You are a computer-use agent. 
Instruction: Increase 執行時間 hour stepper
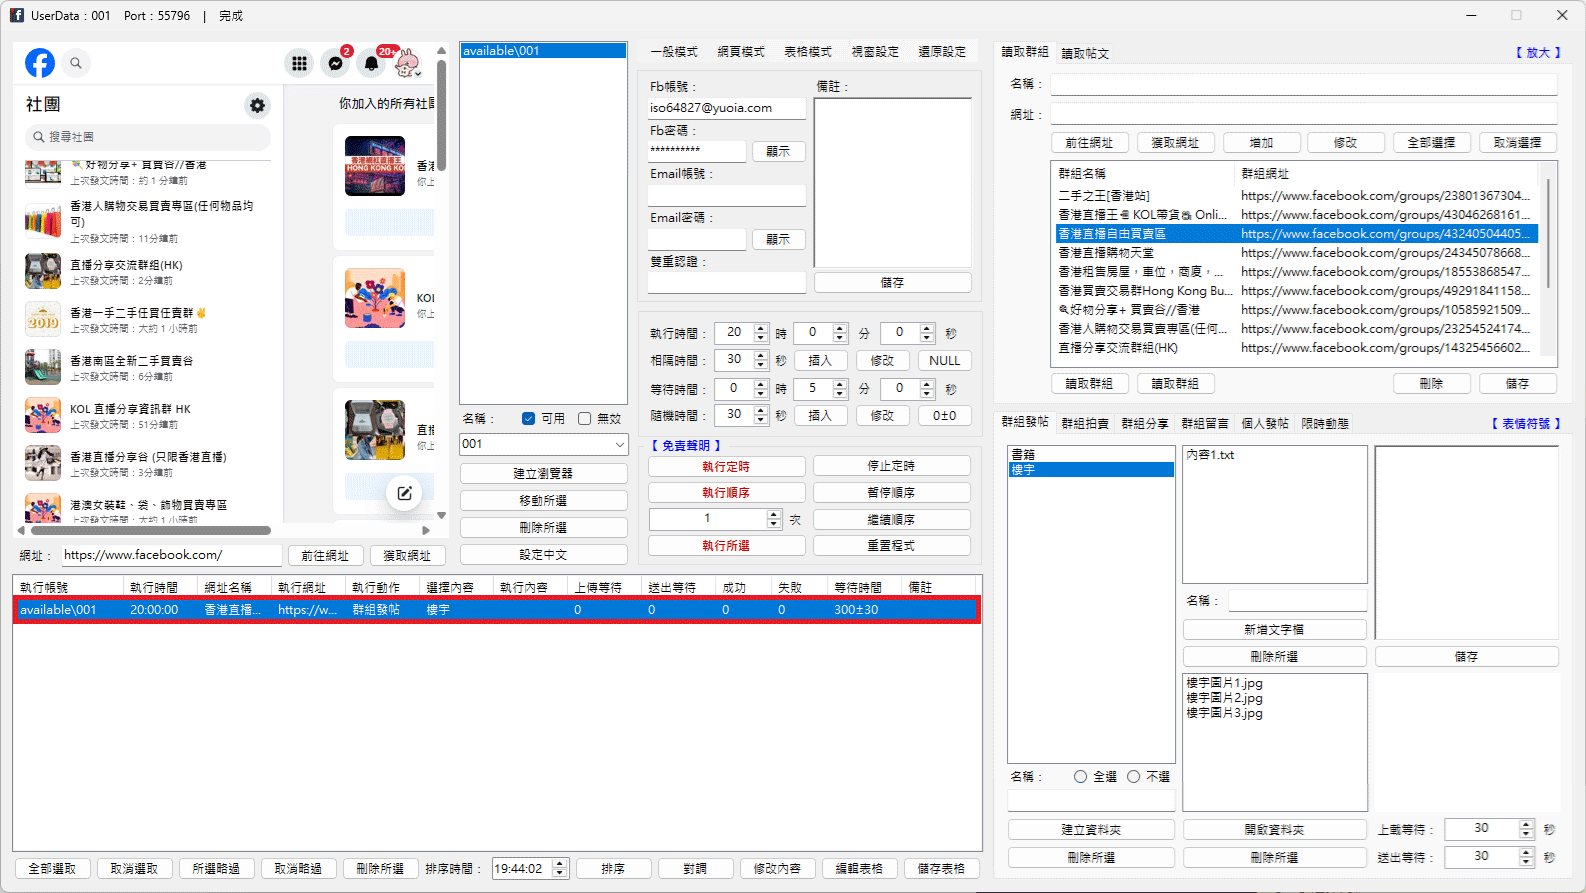click(x=761, y=328)
